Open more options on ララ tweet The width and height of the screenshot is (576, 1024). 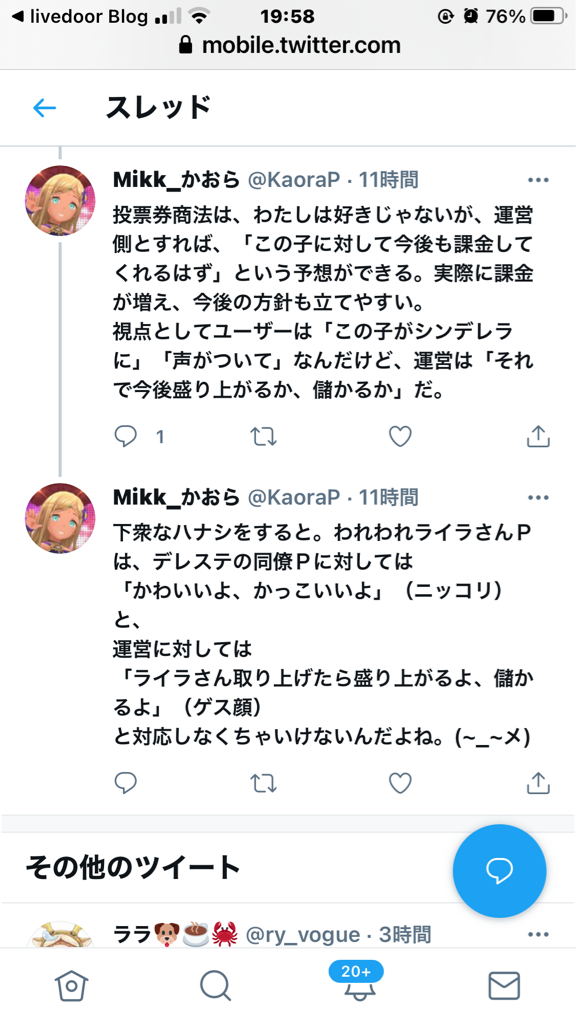click(538, 935)
